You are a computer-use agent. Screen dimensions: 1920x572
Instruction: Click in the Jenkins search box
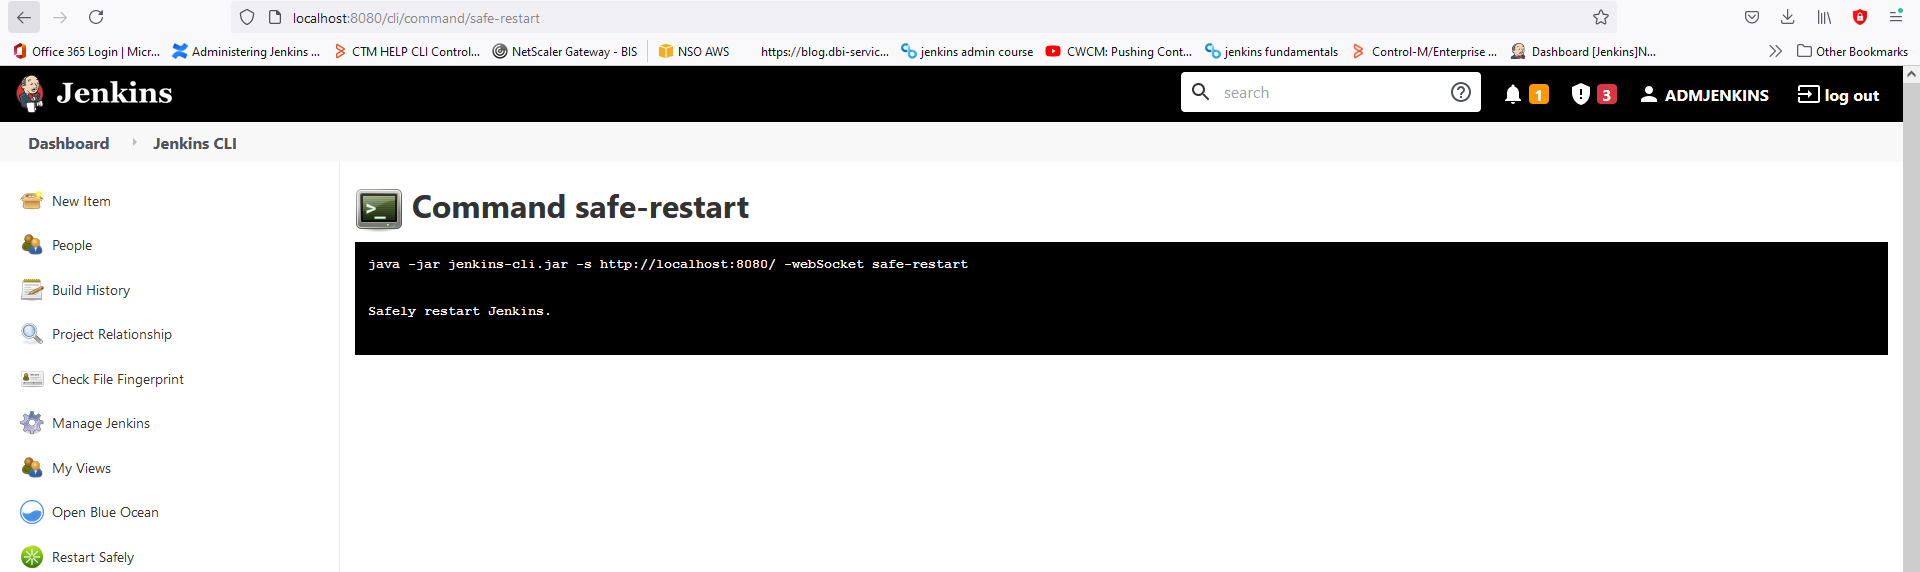tap(1330, 92)
